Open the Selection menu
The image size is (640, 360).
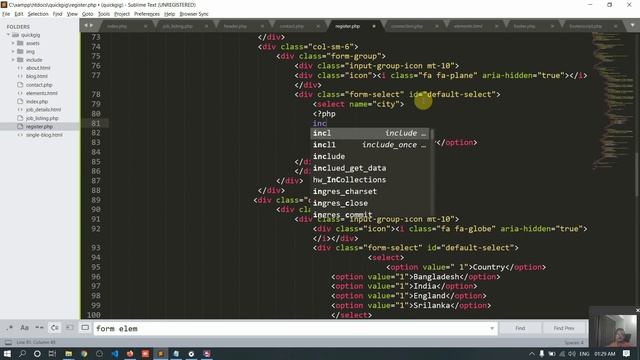(x=38, y=14)
